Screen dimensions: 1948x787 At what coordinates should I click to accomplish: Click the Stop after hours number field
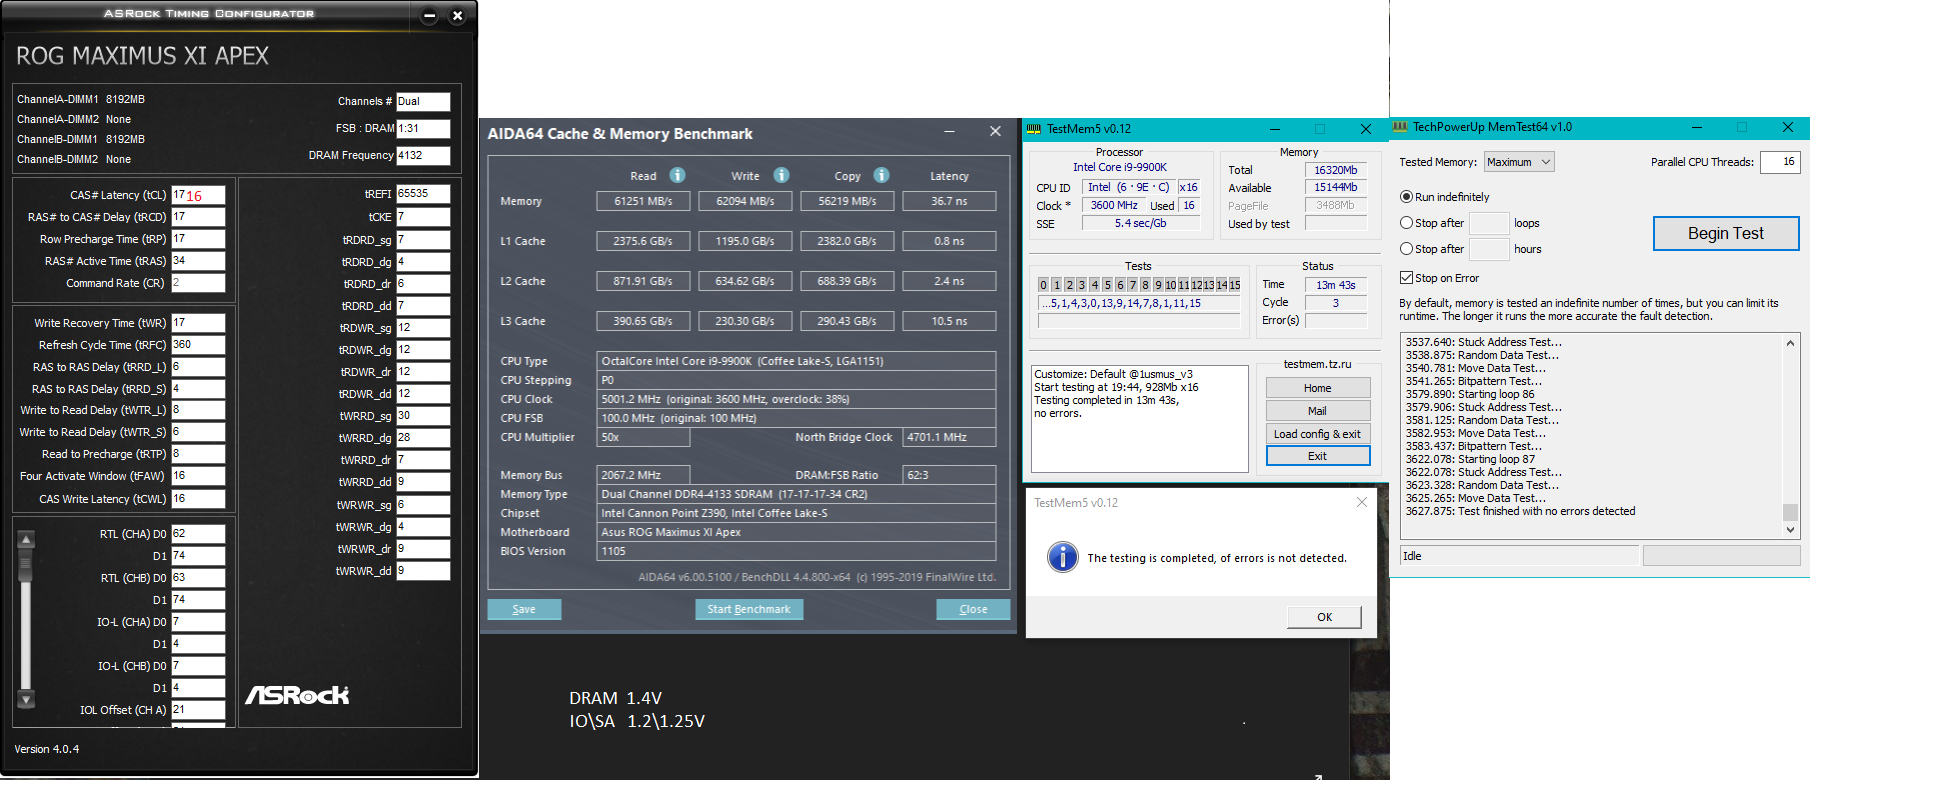tap(1489, 249)
